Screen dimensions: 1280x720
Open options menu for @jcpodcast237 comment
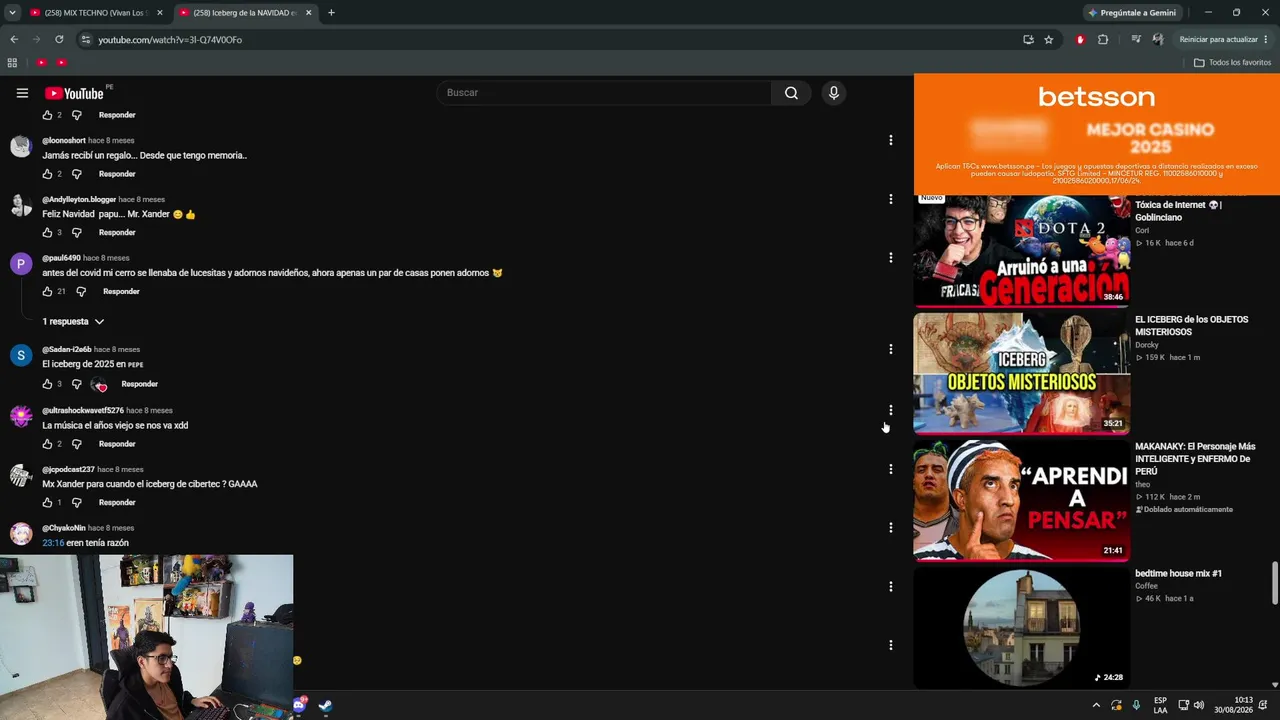point(890,469)
